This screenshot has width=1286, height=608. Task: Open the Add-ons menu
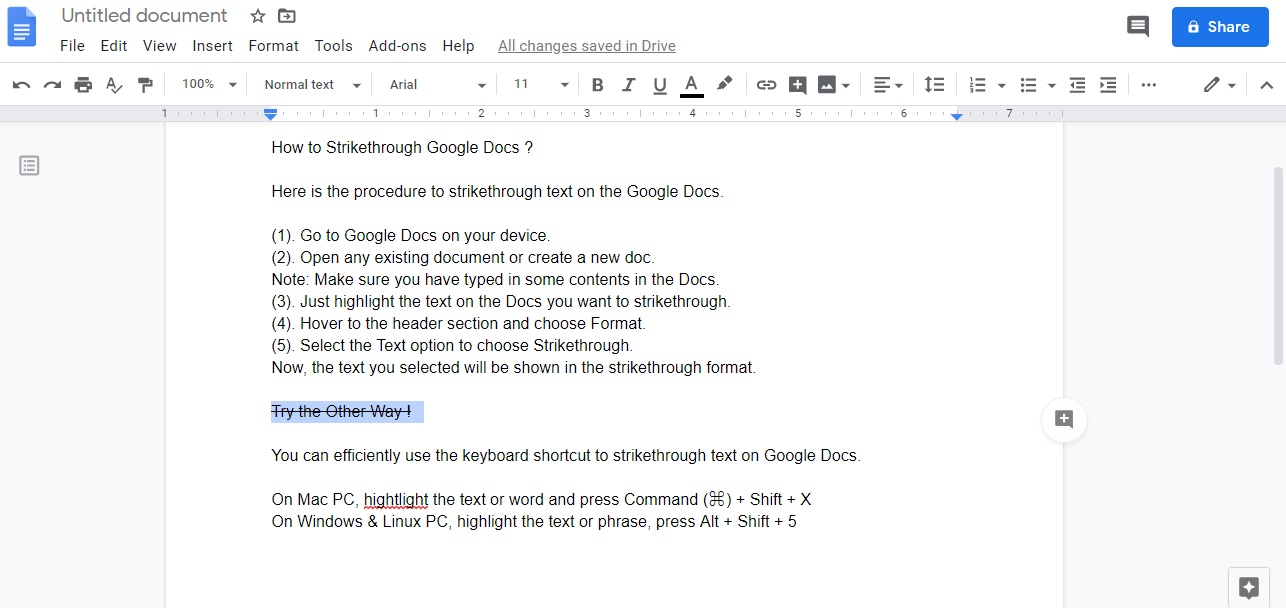click(397, 46)
